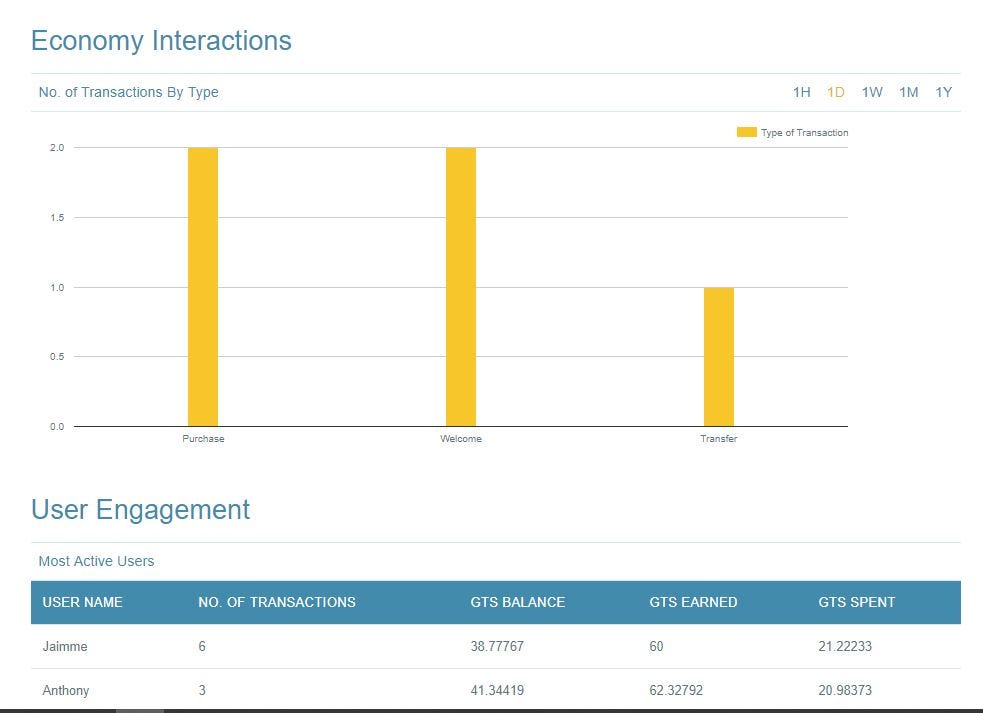
Task: Select the Transfer transactions bar
Action: coord(719,355)
